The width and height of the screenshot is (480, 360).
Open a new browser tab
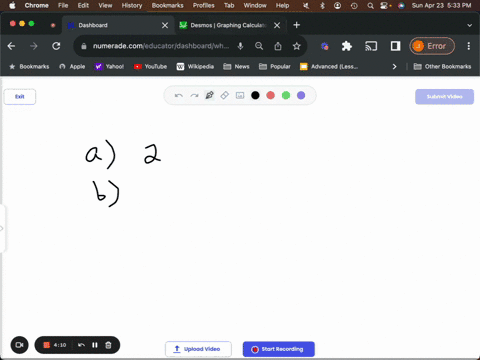[297, 25]
